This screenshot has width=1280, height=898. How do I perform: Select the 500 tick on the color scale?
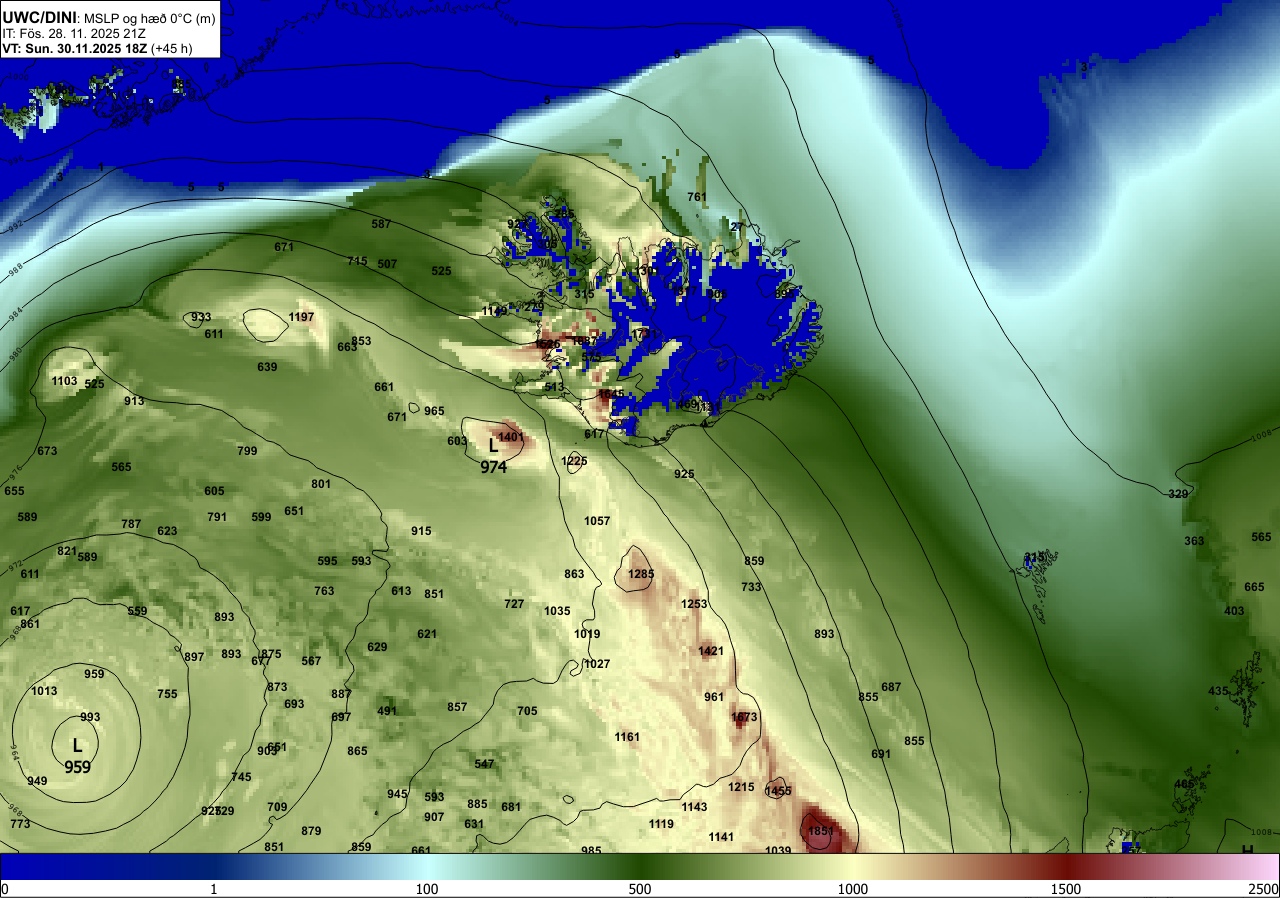point(640,889)
